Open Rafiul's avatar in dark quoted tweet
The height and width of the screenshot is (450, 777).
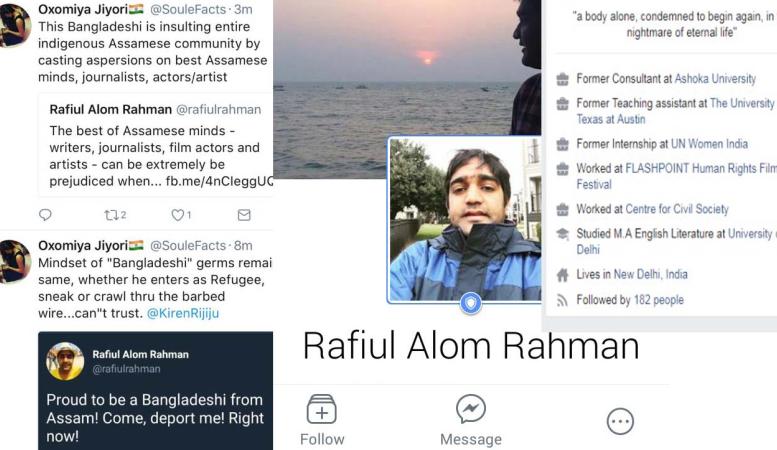(65, 361)
